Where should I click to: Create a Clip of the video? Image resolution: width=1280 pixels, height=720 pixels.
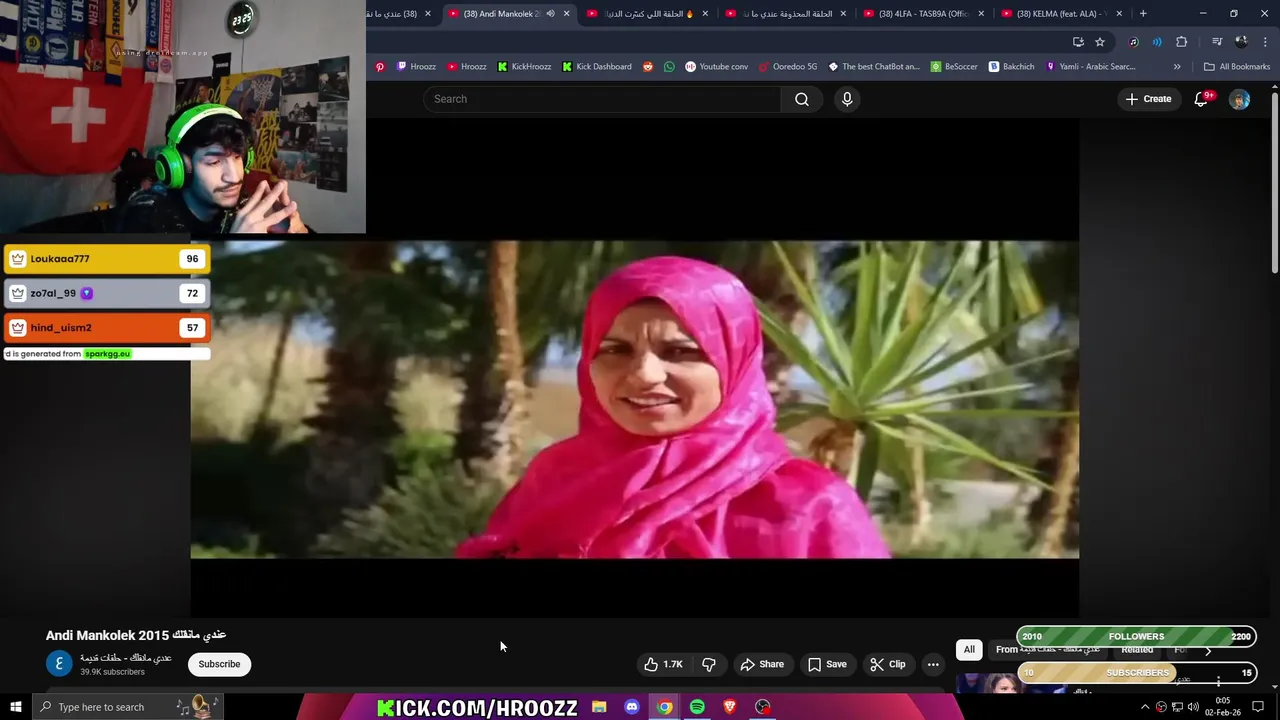tap(888, 664)
